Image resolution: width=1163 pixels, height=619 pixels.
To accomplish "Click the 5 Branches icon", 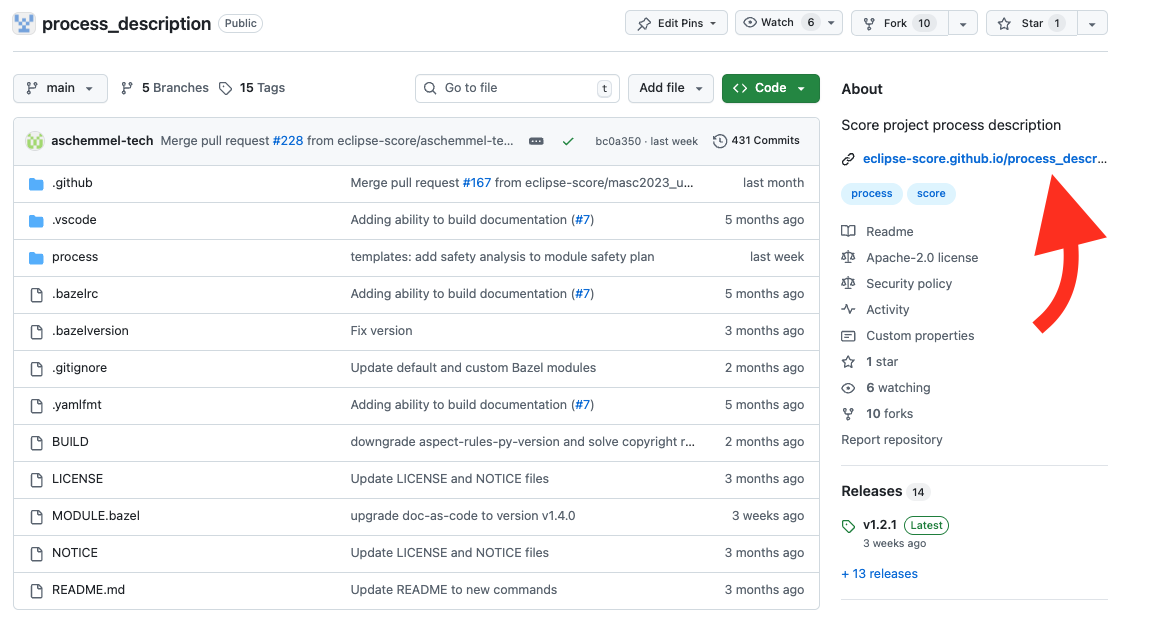I will tap(127, 87).
